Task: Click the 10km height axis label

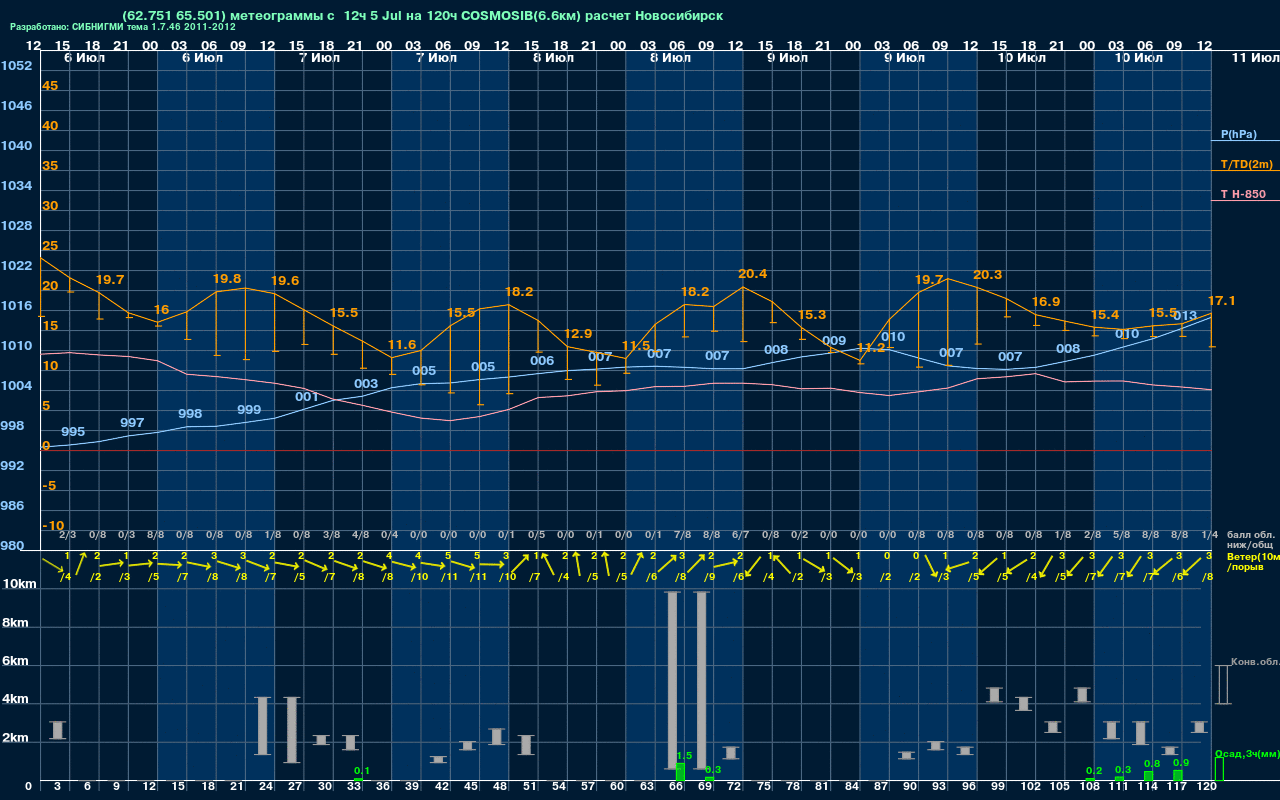Action: pyautogui.click(x=19, y=584)
